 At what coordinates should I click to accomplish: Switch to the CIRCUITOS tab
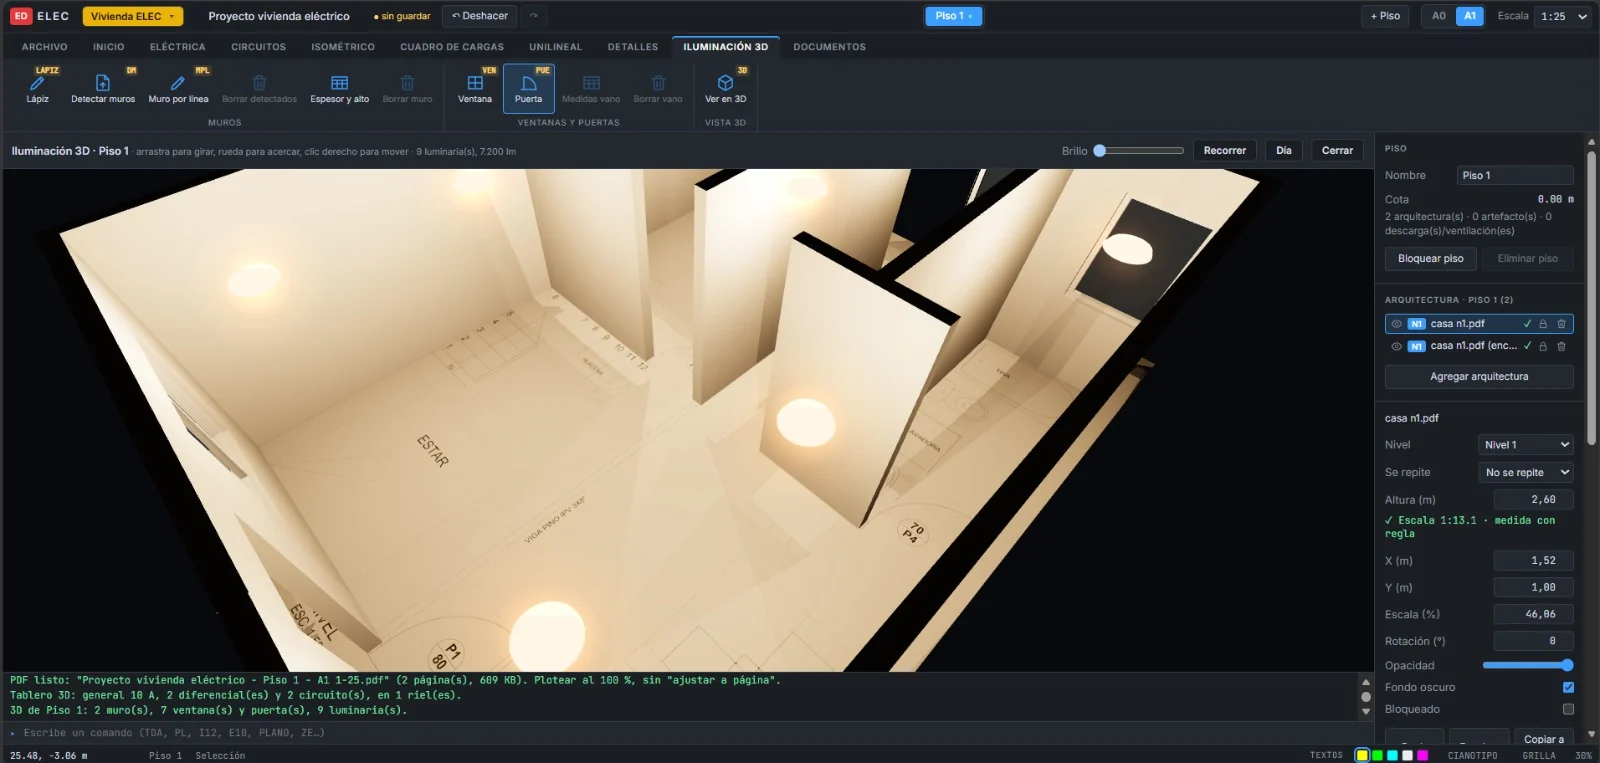pyautogui.click(x=259, y=47)
